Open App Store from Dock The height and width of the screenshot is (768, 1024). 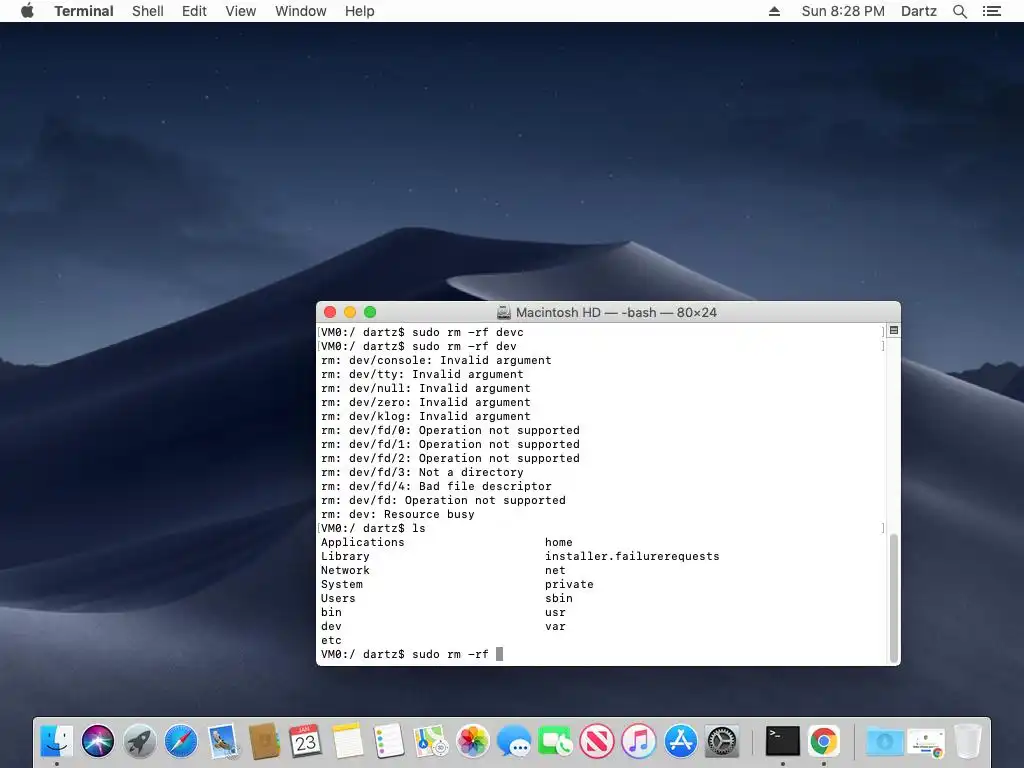click(680, 741)
